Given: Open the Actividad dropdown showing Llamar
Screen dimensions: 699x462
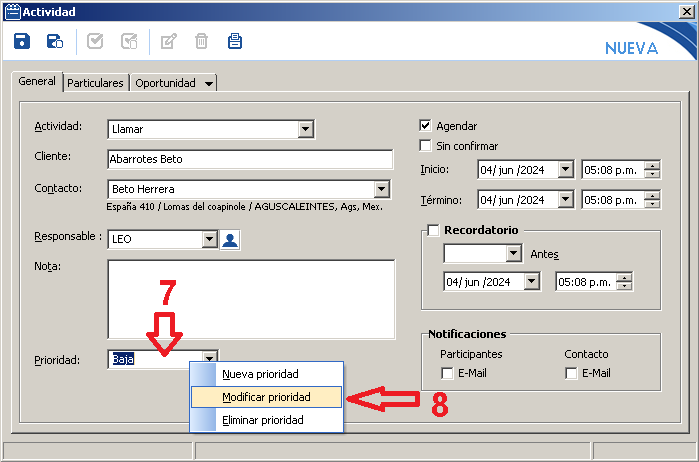Looking at the screenshot, I should click(x=305, y=129).
